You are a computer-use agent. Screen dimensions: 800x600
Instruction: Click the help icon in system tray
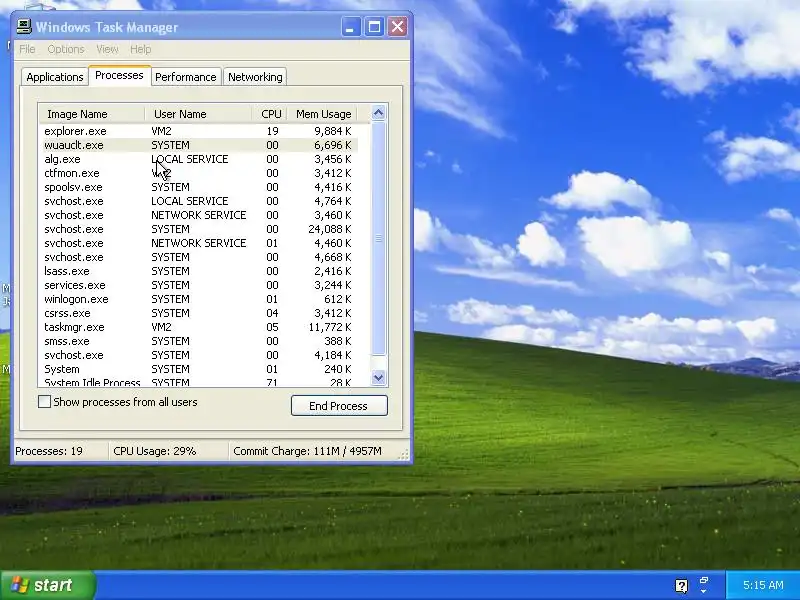point(681,585)
